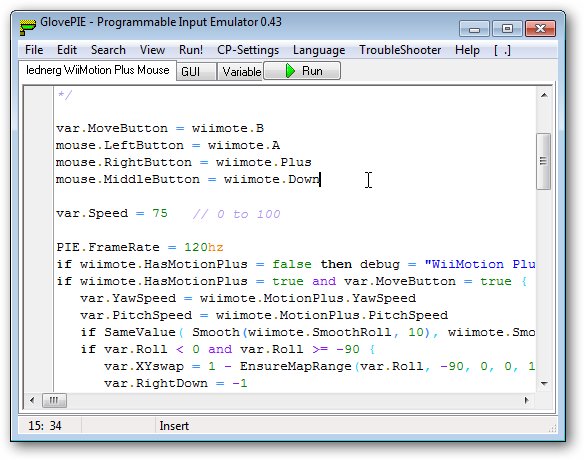Image resolution: width=584 pixels, height=460 pixels.
Task: Open the File menu
Action: pyautogui.click(x=34, y=50)
